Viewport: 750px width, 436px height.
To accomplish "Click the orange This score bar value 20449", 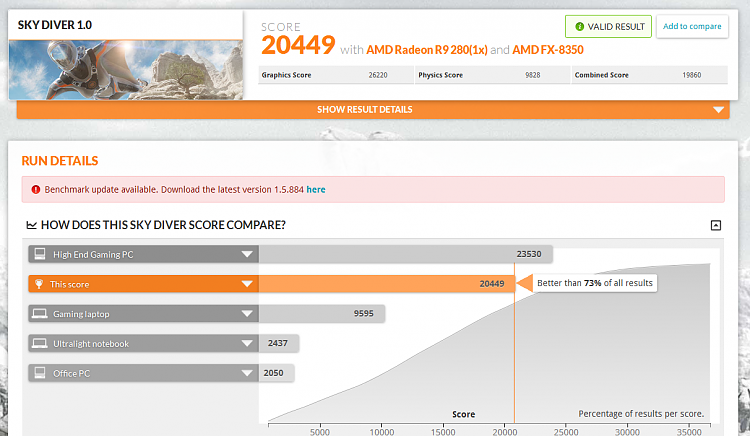I will tap(492, 284).
